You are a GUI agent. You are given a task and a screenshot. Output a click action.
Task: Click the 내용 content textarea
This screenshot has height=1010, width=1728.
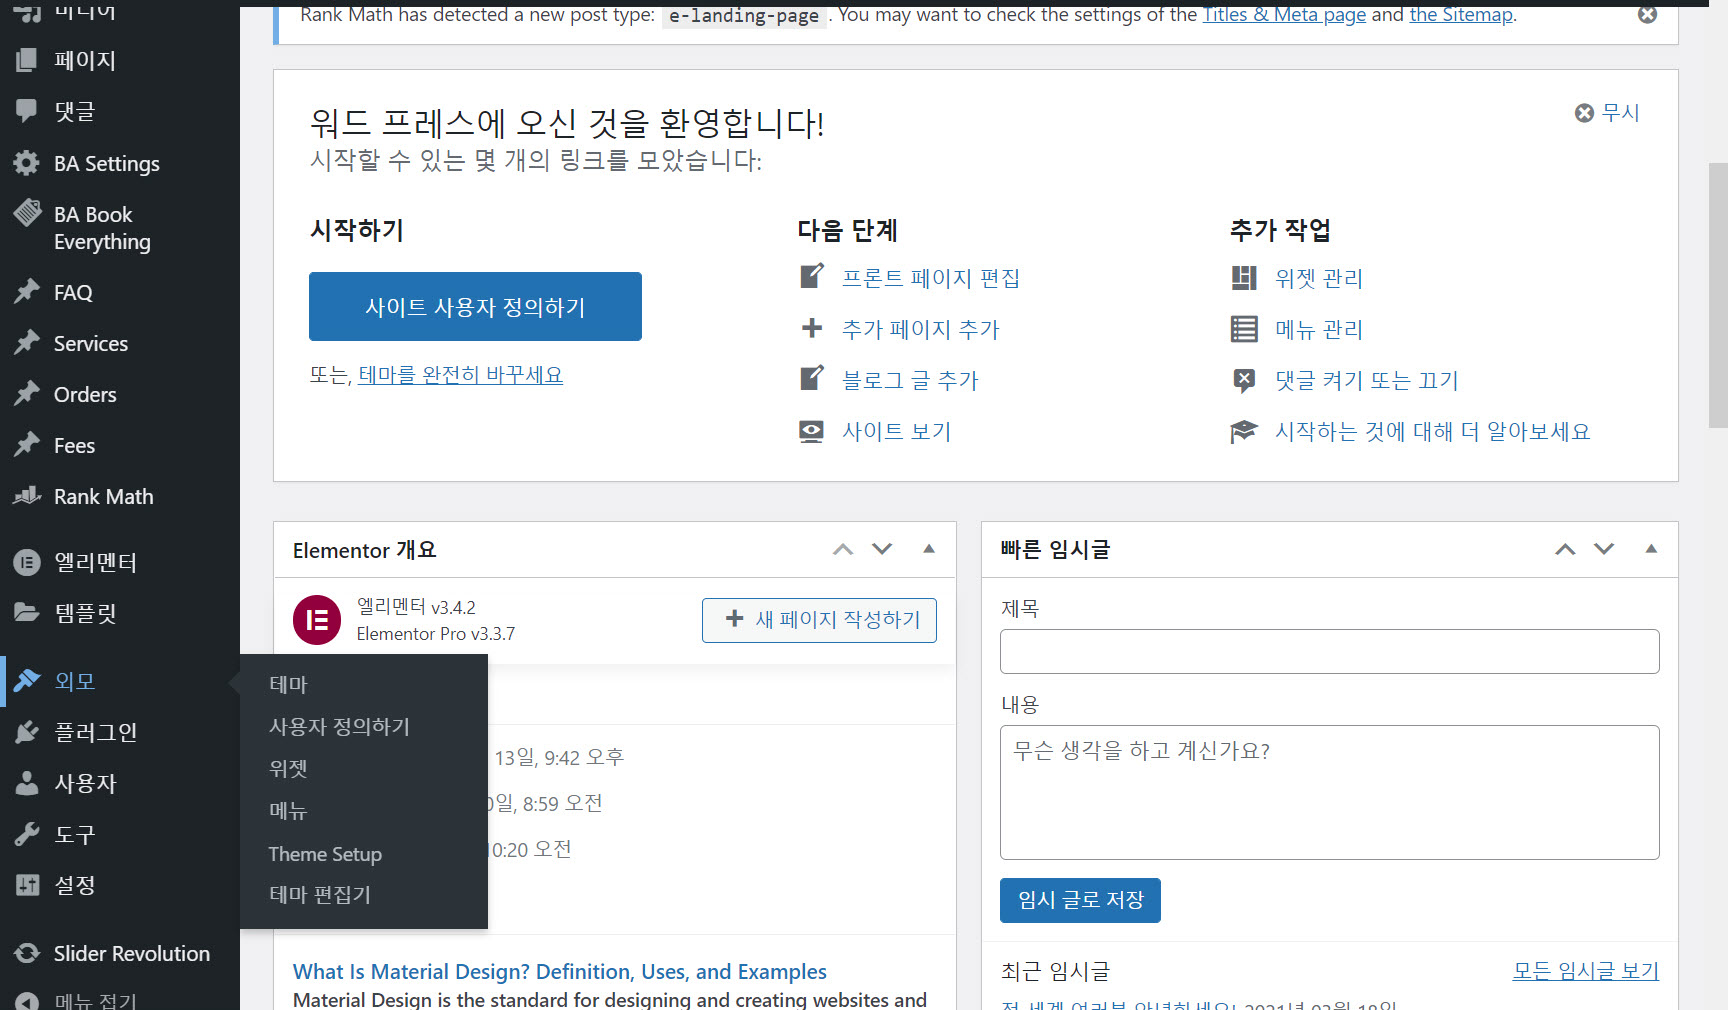[1330, 792]
